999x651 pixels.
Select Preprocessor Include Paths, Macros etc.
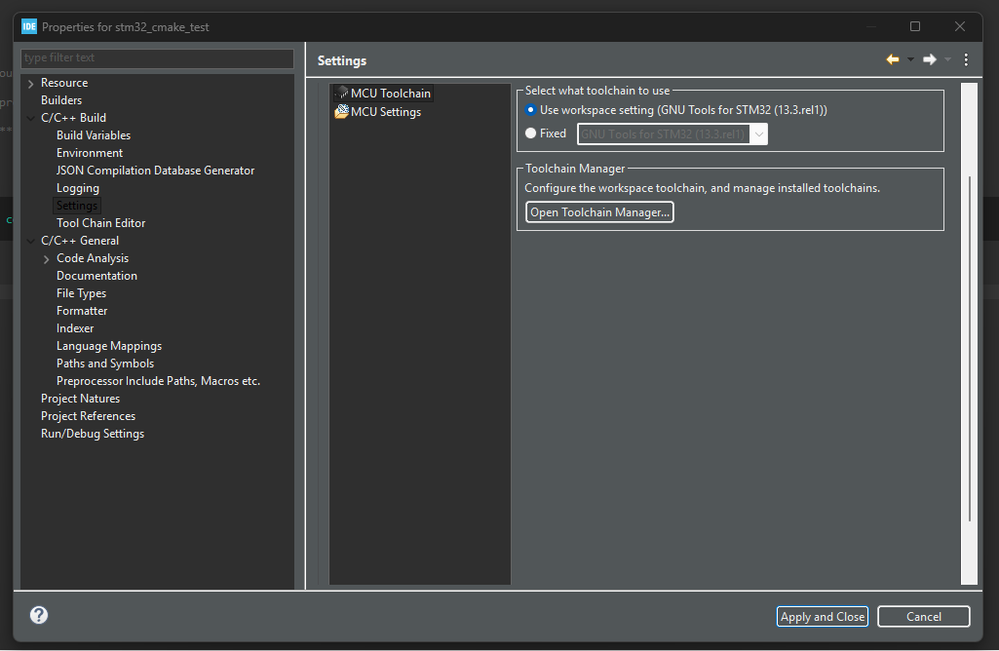158,381
